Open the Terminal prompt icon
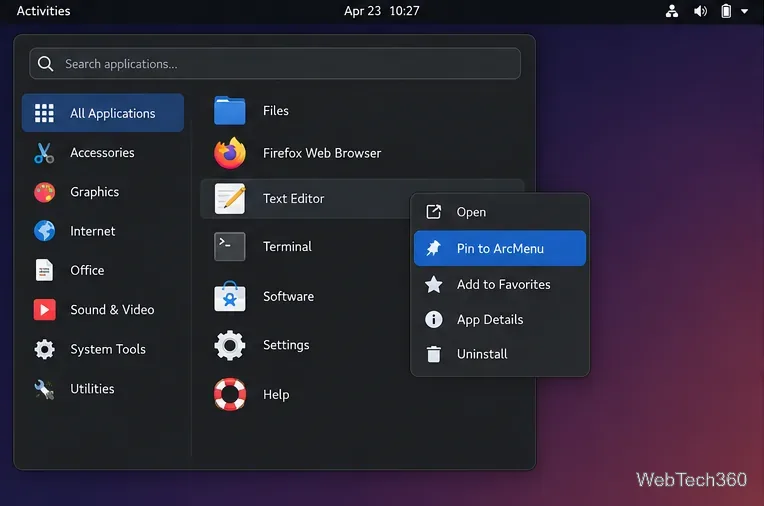The image size is (764, 506). [229, 247]
